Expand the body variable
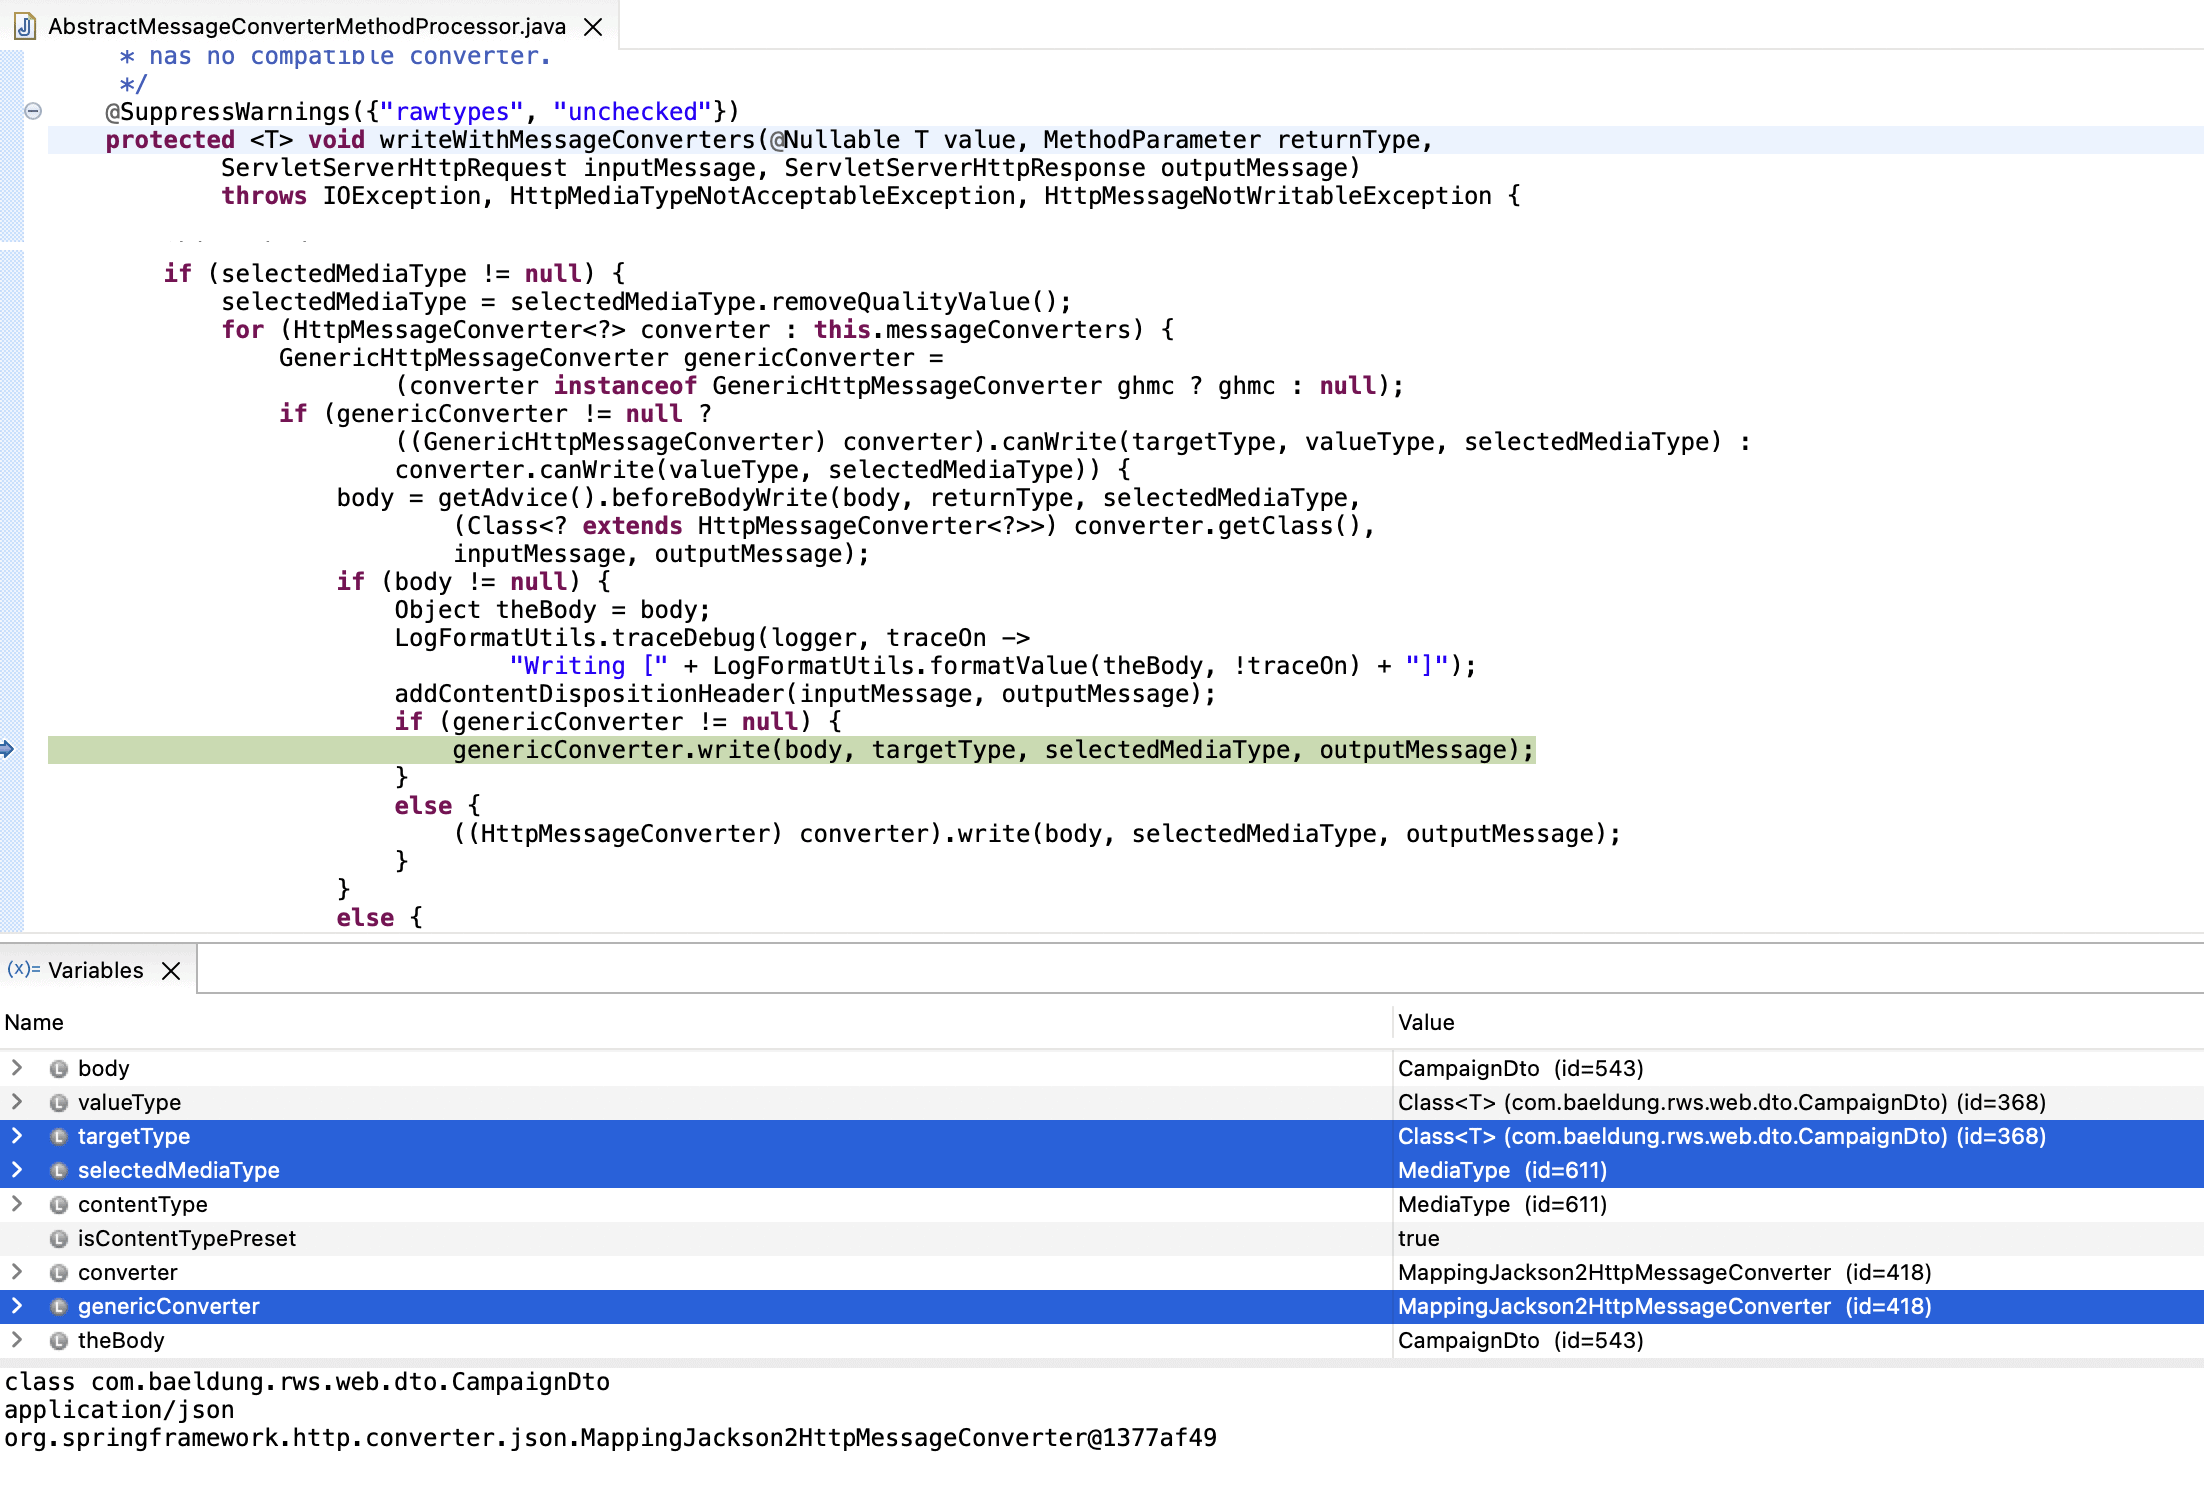2204x1494 pixels. click(x=17, y=1068)
